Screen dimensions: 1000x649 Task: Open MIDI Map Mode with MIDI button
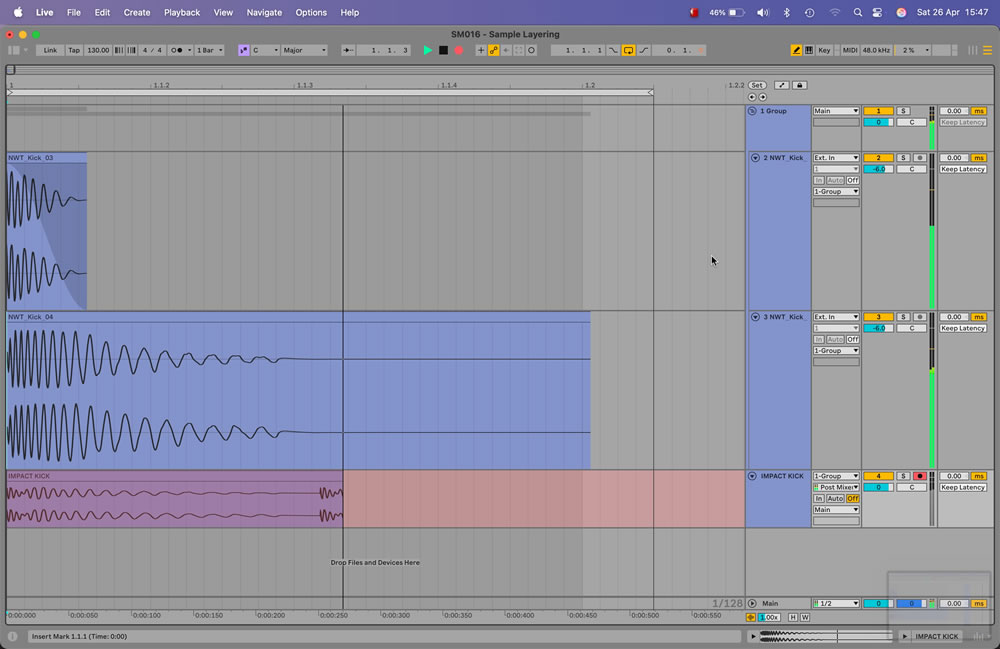[849, 50]
